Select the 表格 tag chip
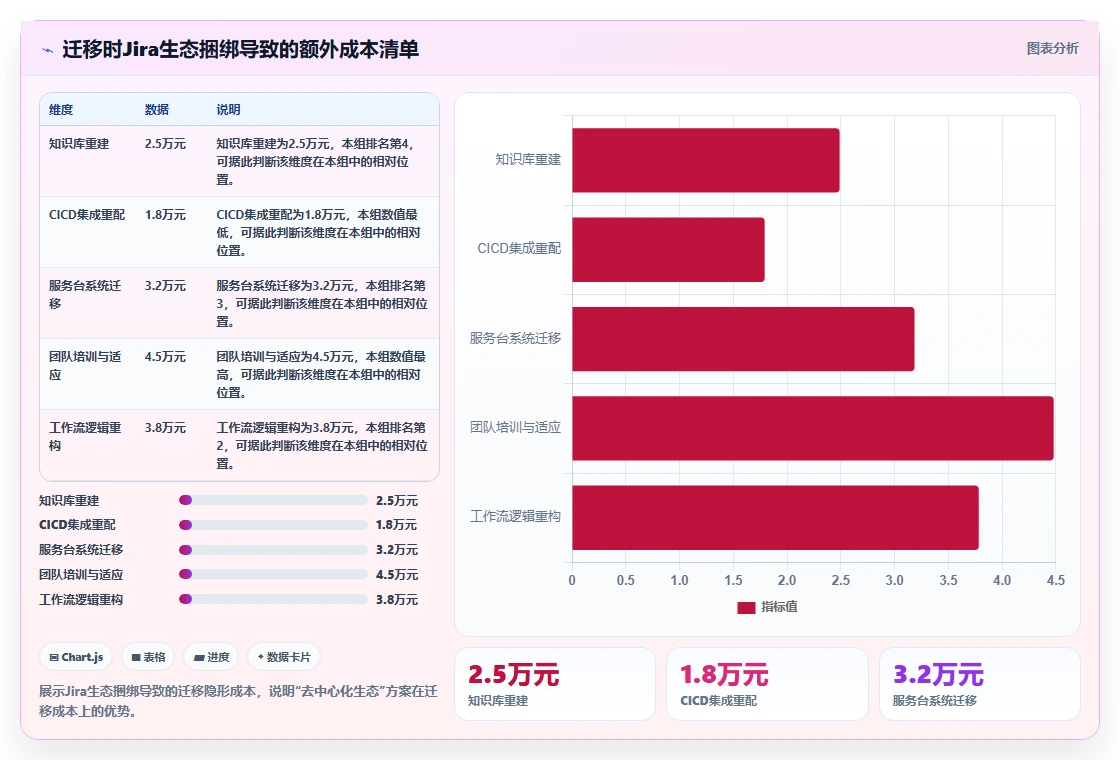 click(x=148, y=657)
